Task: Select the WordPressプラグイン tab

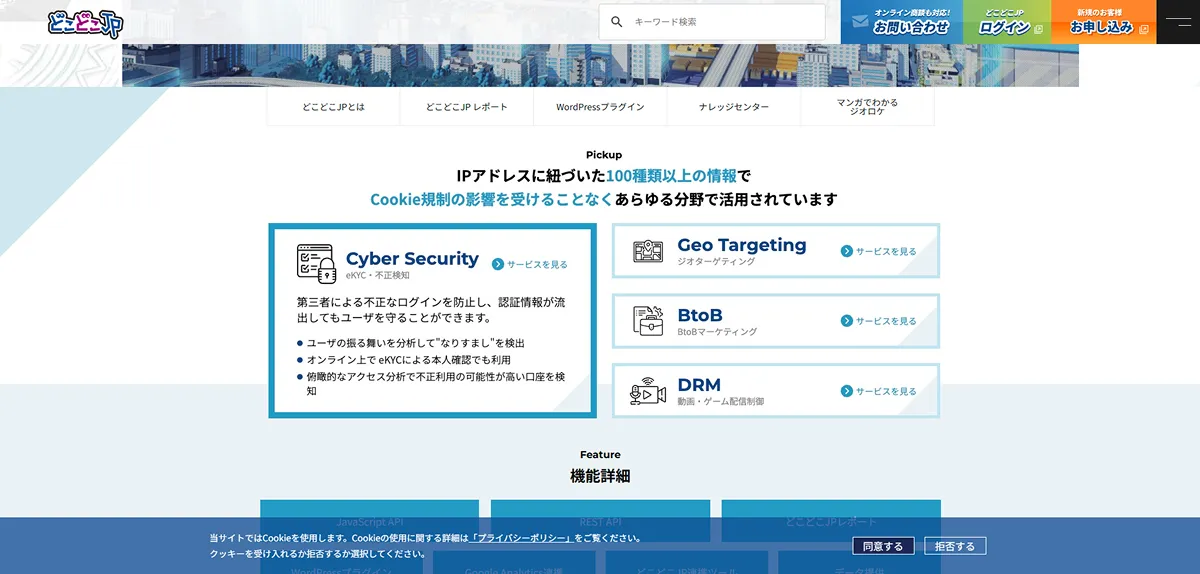Action: point(600,106)
